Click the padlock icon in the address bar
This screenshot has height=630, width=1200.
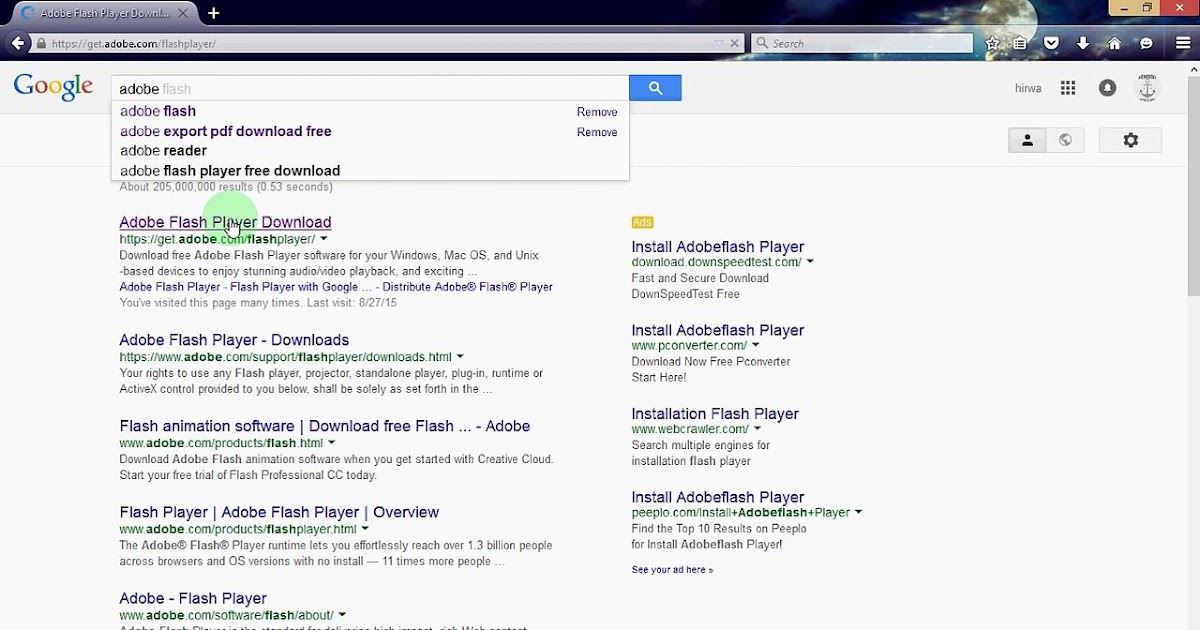41,44
